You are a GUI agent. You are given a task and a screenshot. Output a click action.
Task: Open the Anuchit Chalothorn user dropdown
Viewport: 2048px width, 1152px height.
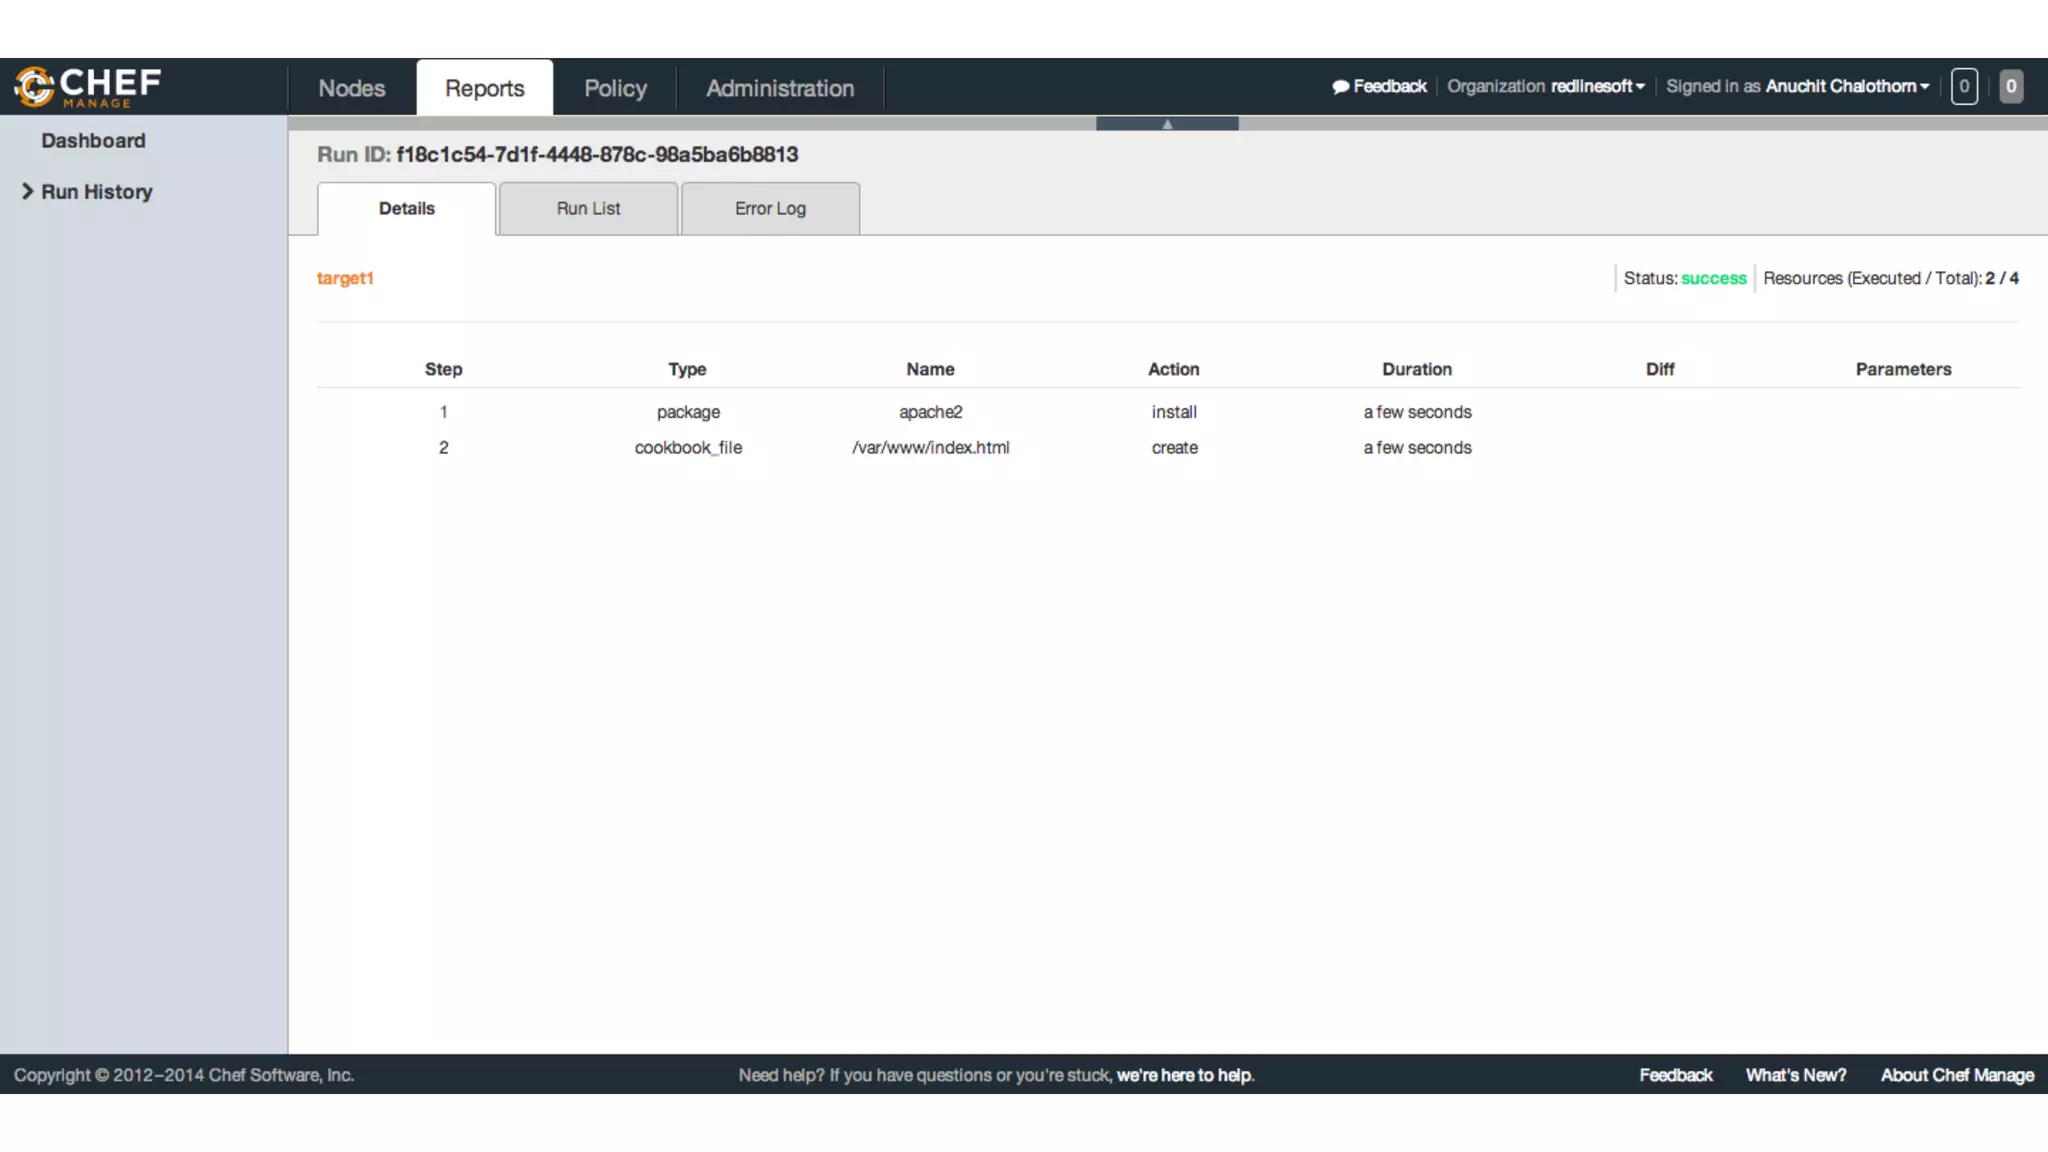pyautogui.click(x=1846, y=86)
